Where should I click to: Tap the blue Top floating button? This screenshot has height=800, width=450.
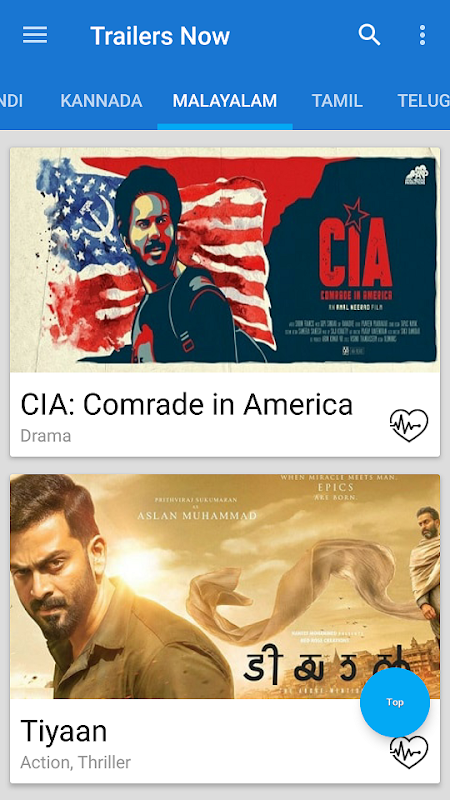pos(395,702)
